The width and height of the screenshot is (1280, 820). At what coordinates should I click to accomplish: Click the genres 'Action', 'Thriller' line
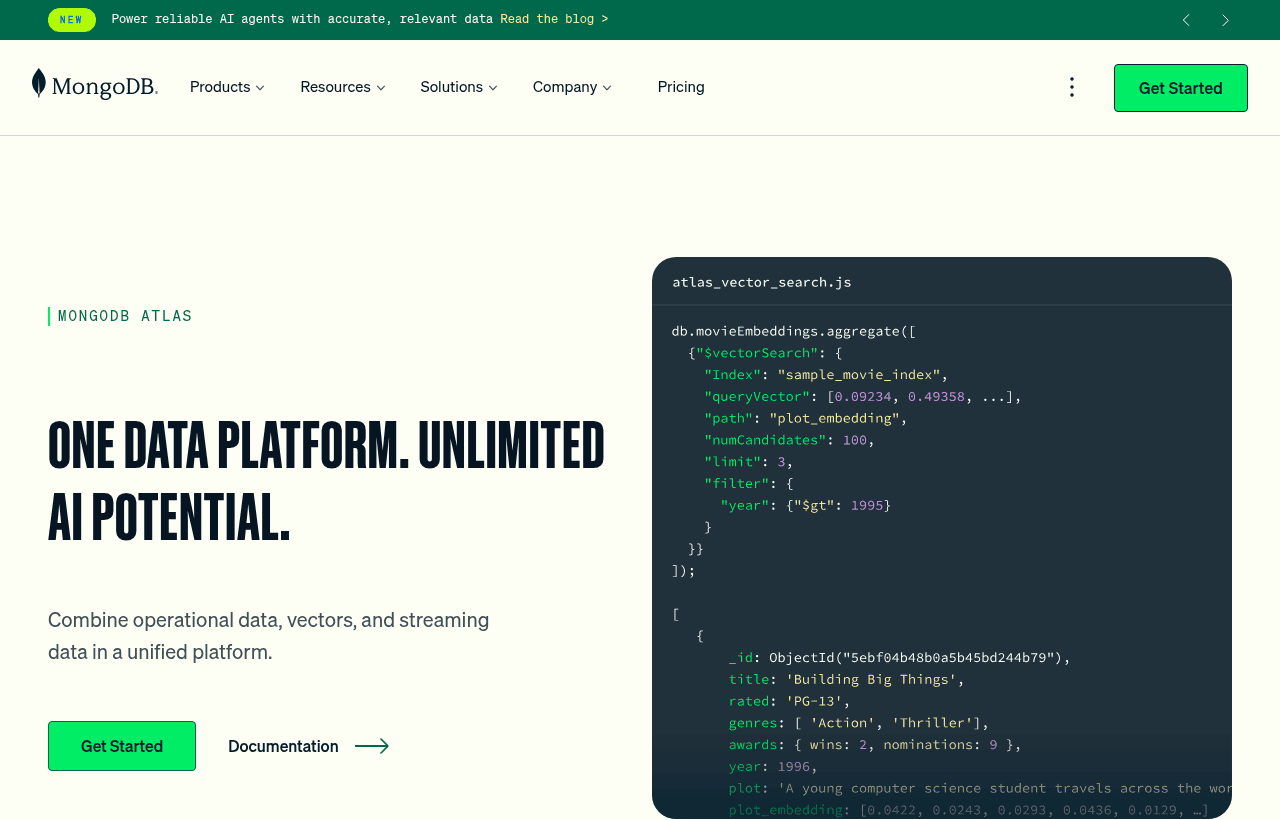[859, 723]
